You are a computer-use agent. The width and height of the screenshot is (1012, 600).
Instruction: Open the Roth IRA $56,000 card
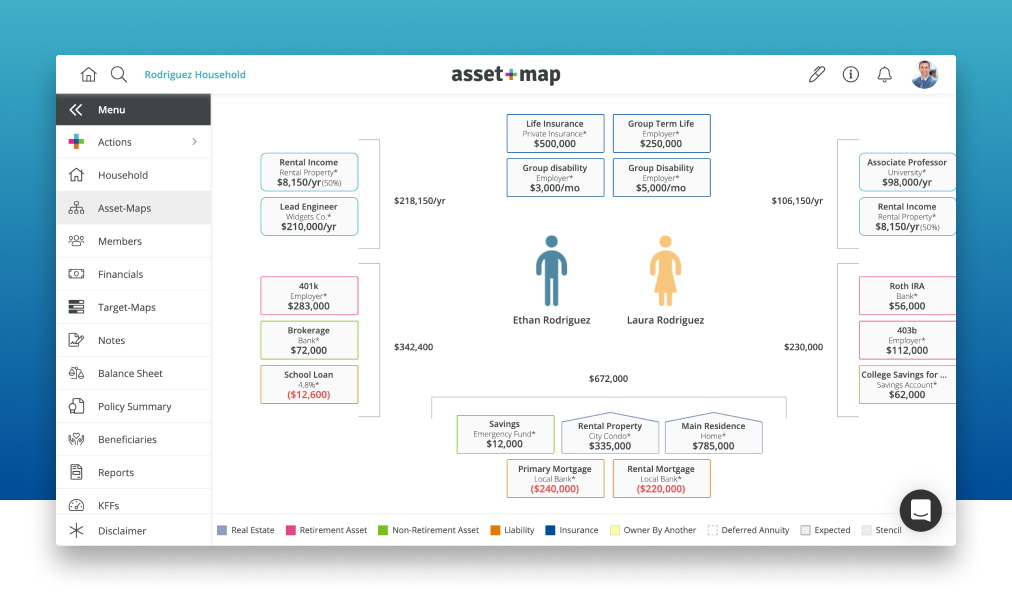(907, 295)
